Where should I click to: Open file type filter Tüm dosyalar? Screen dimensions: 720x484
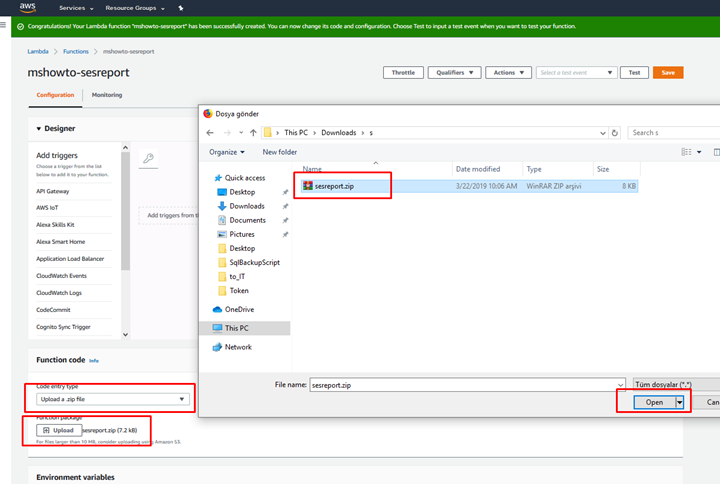676,385
